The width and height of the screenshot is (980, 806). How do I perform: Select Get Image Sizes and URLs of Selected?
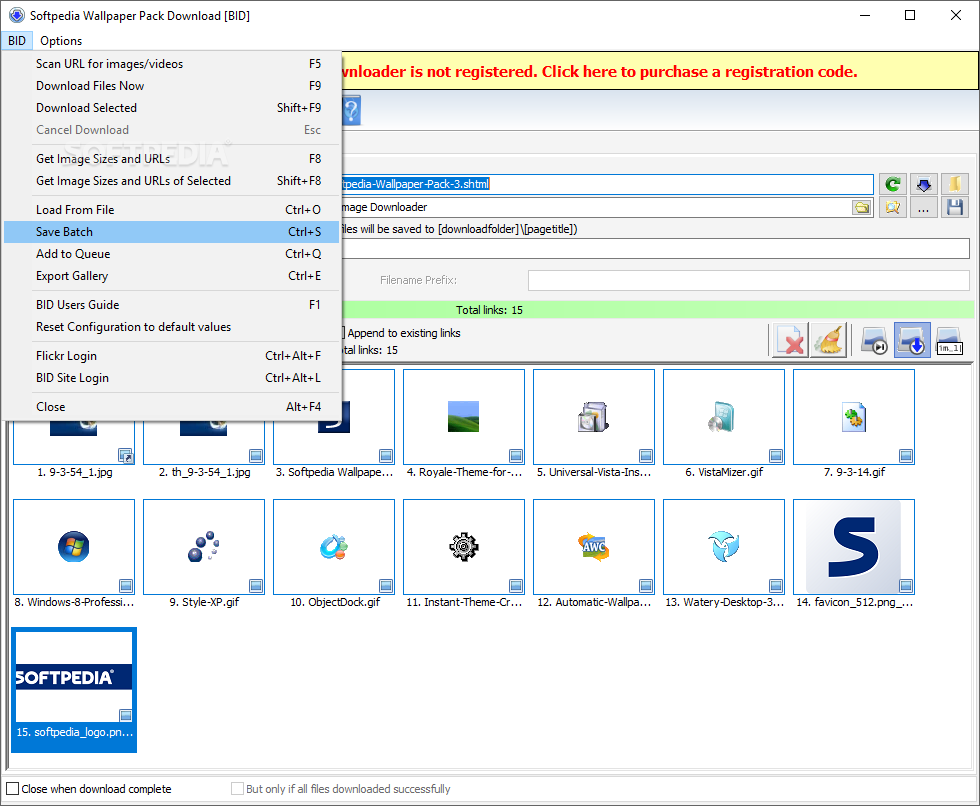pyautogui.click(x=172, y=181)
